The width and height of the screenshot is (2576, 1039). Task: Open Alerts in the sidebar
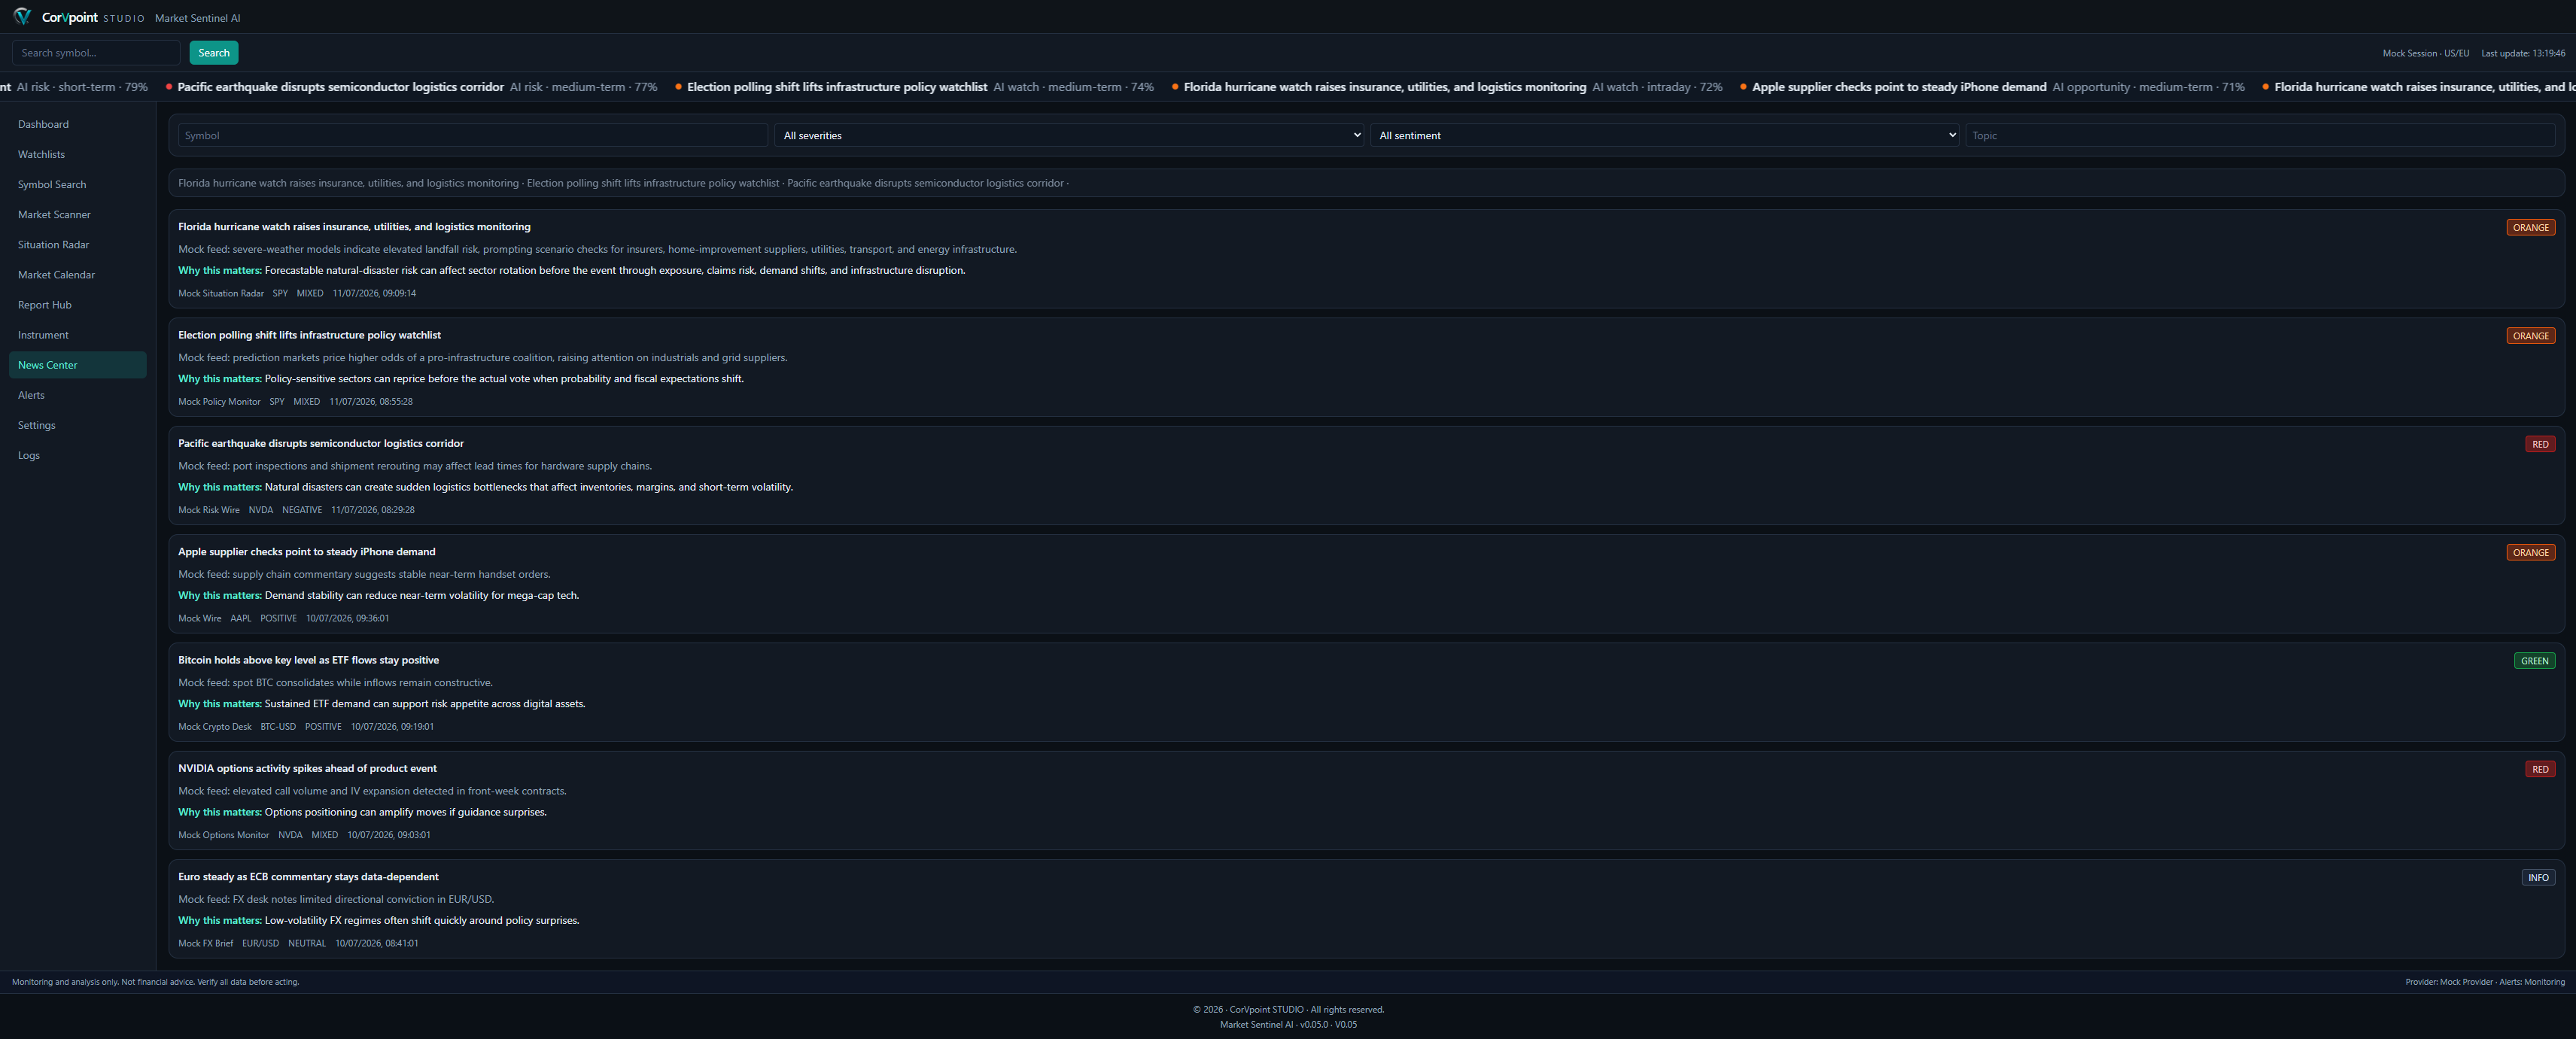pyautogui.click(x=78, y=395)
